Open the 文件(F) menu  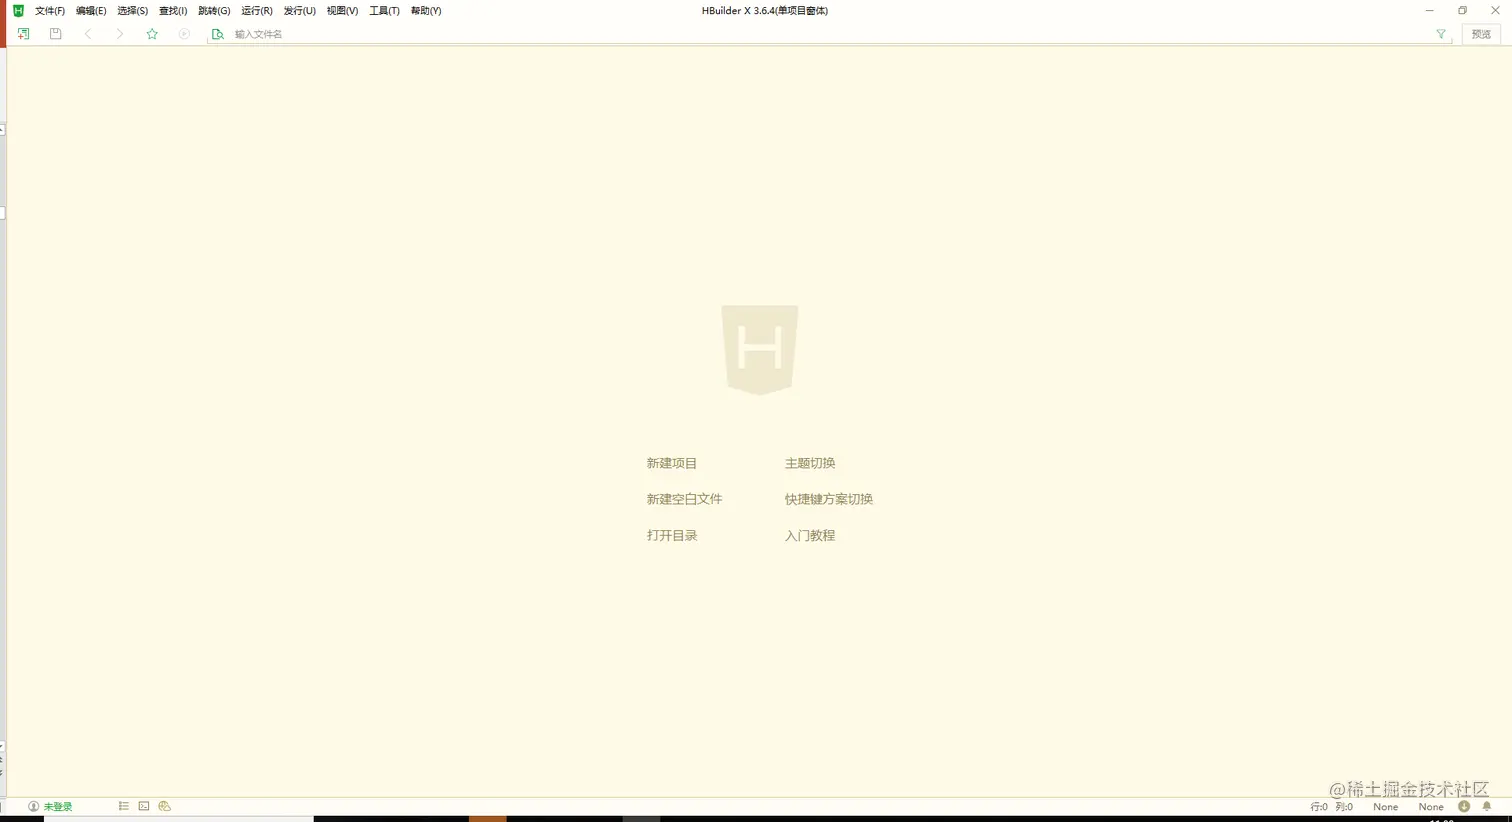coord(50,11)
